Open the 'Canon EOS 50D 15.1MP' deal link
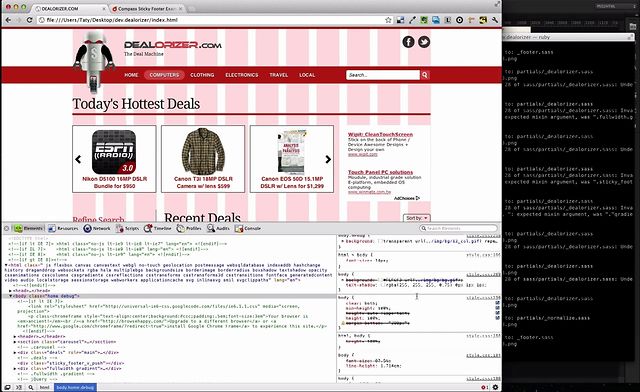The width and height of the screenshot is (640, 392). point(292,183)
